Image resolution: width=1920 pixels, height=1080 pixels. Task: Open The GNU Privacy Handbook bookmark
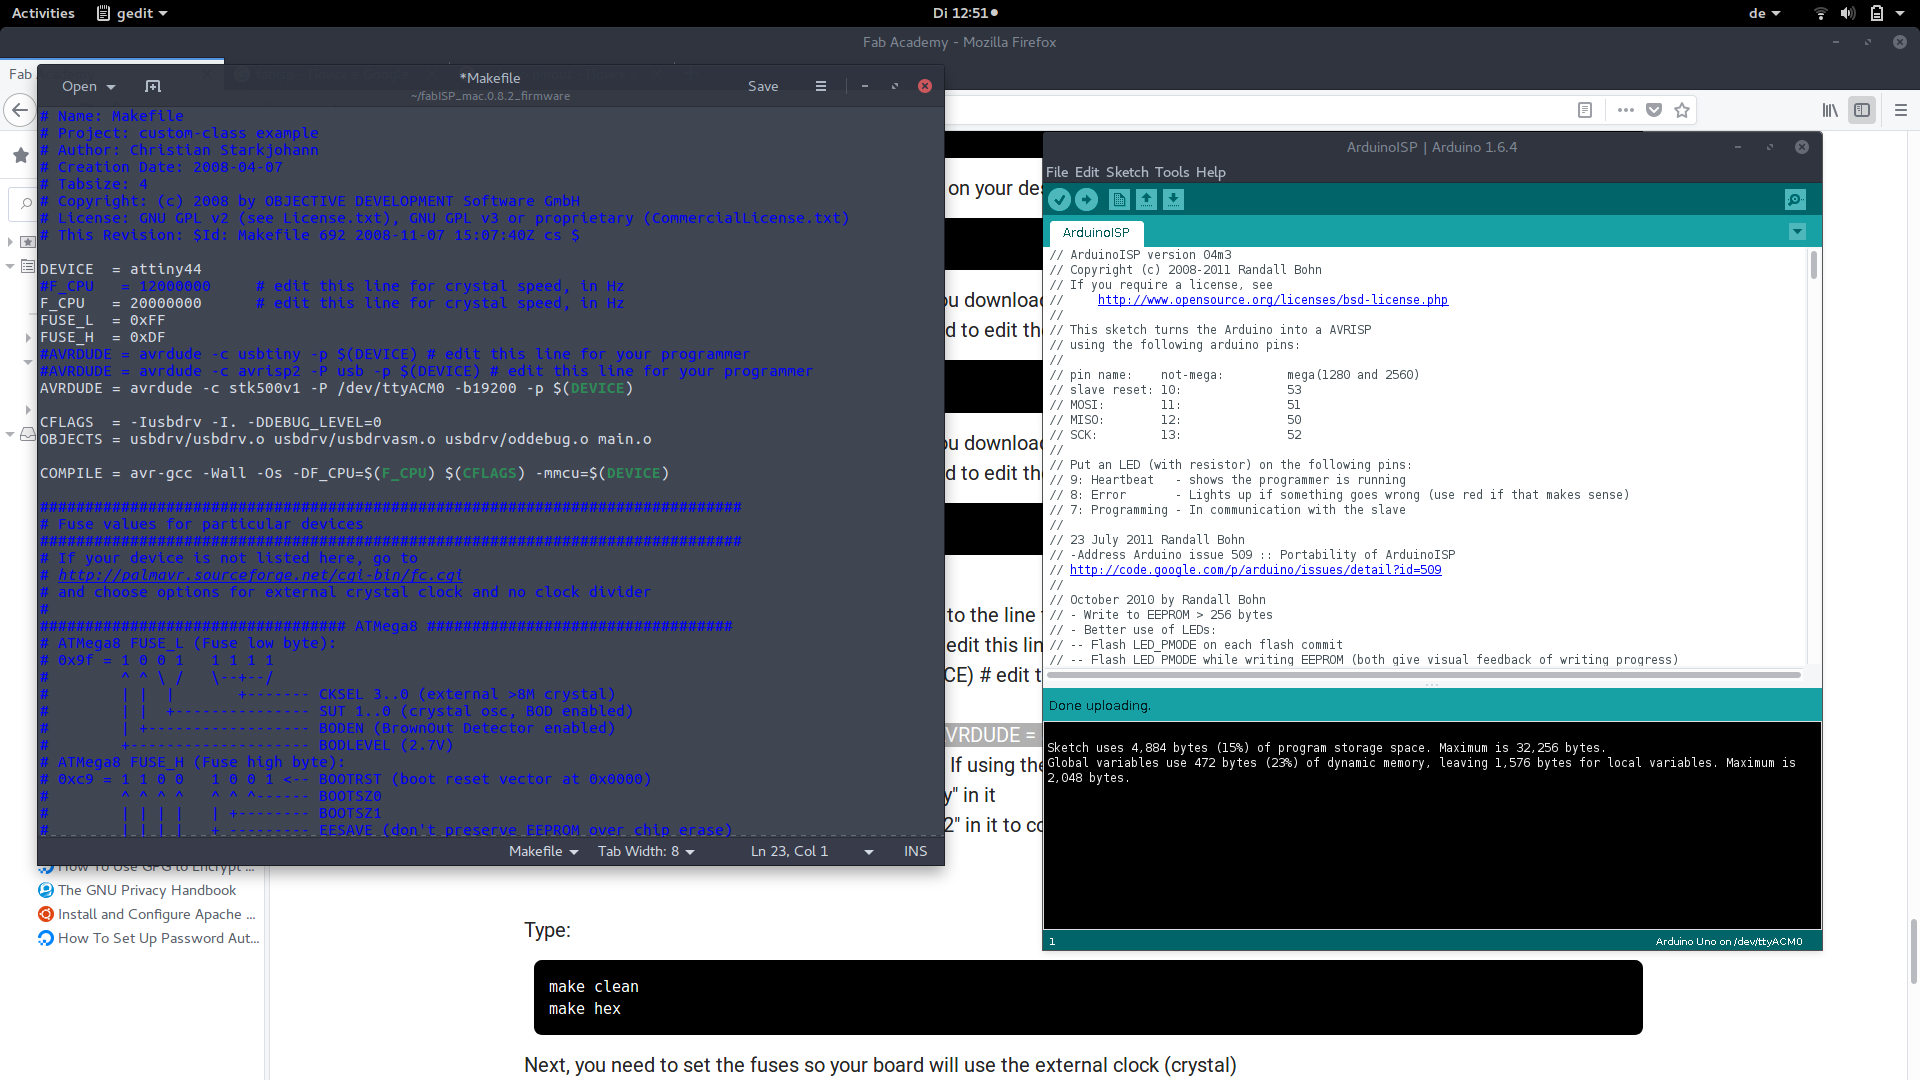click(x=147, y=890)
